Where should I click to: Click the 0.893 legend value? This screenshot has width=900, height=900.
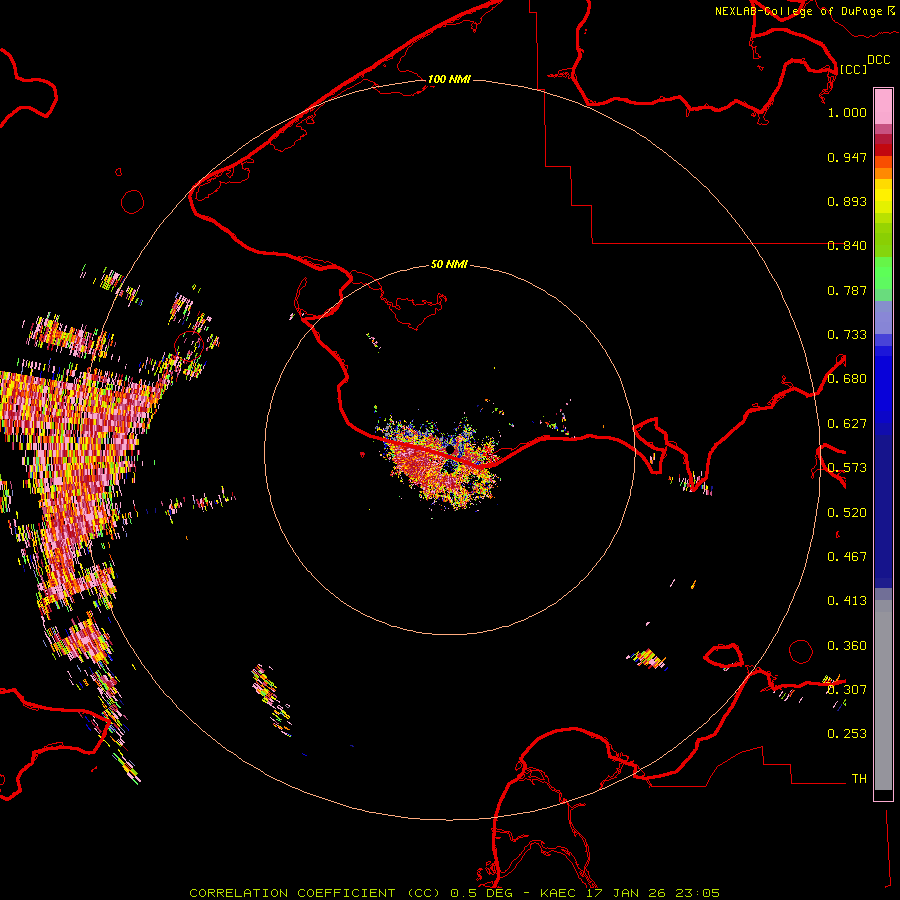847,201
